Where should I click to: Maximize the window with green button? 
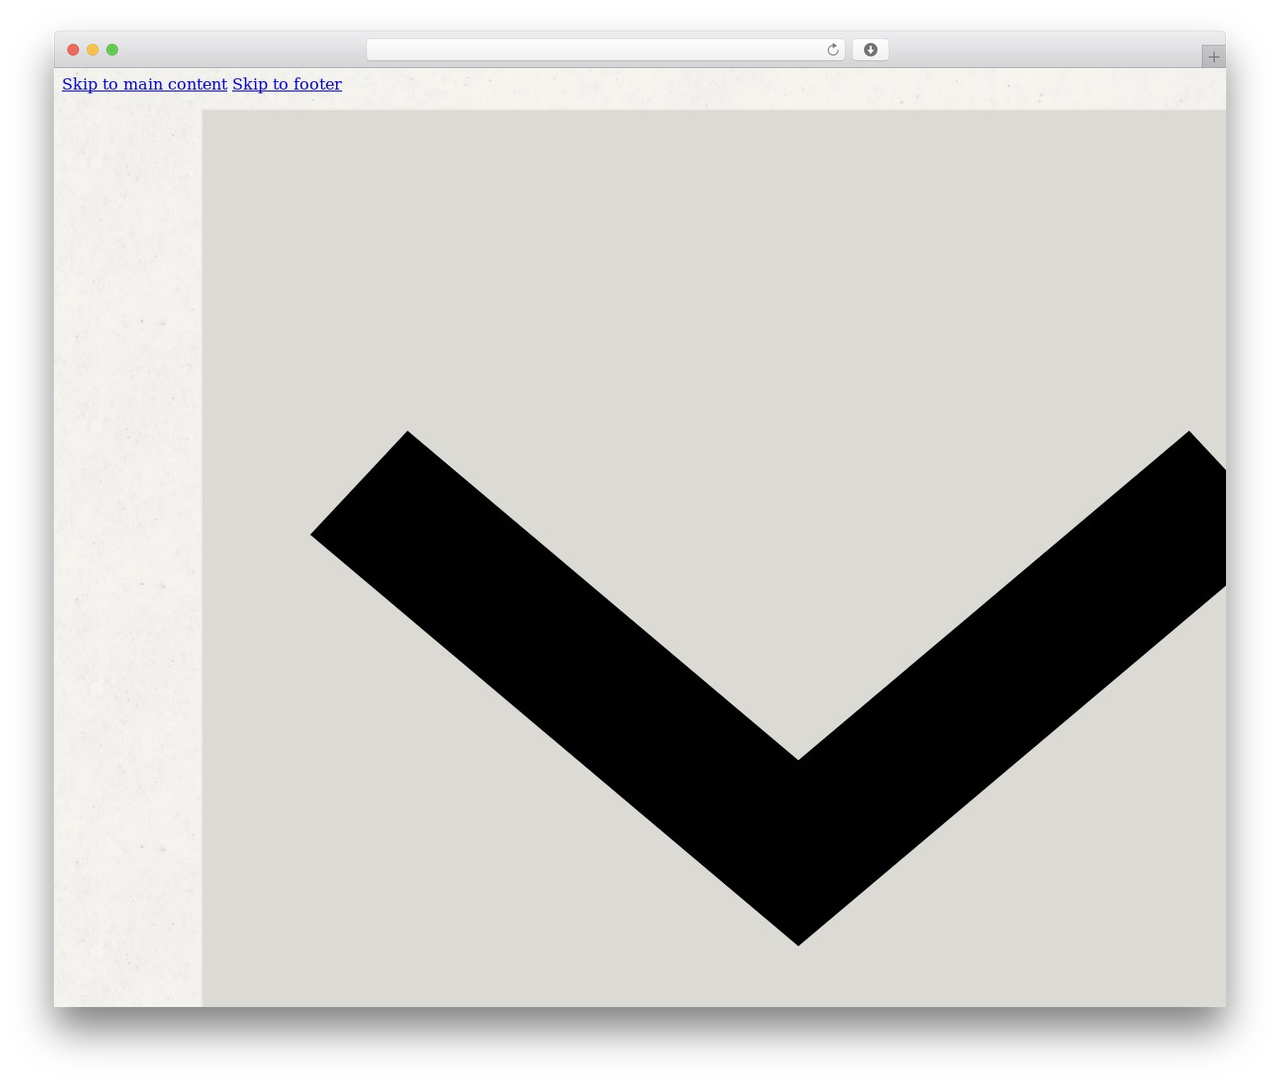pyautogui.click(x=112, y=50)
